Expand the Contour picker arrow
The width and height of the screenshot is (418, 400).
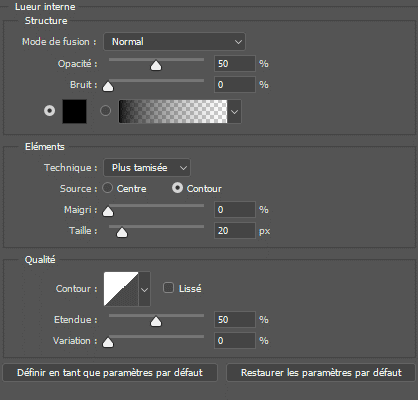144,289
